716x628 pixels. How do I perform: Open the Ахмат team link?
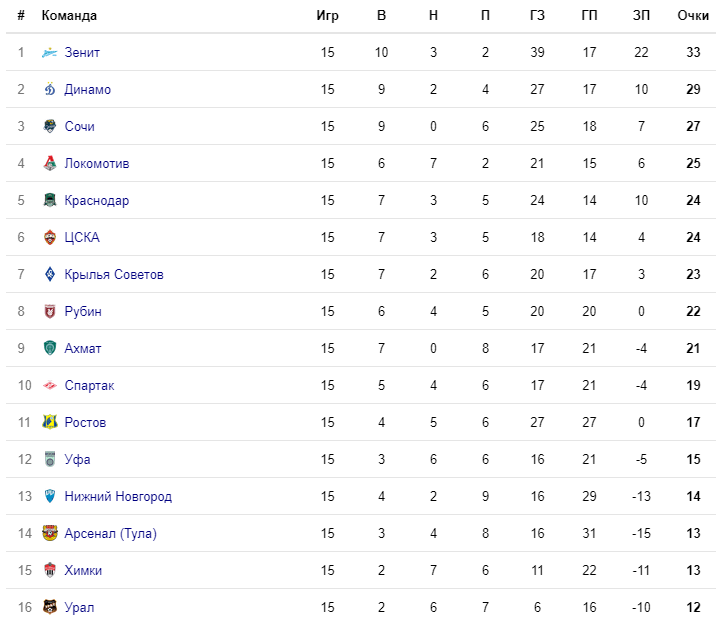click(x=83, y=348)
